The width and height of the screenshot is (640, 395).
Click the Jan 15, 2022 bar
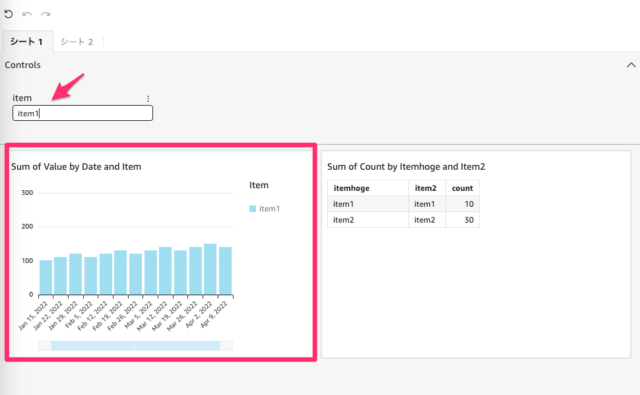[46, 277]
